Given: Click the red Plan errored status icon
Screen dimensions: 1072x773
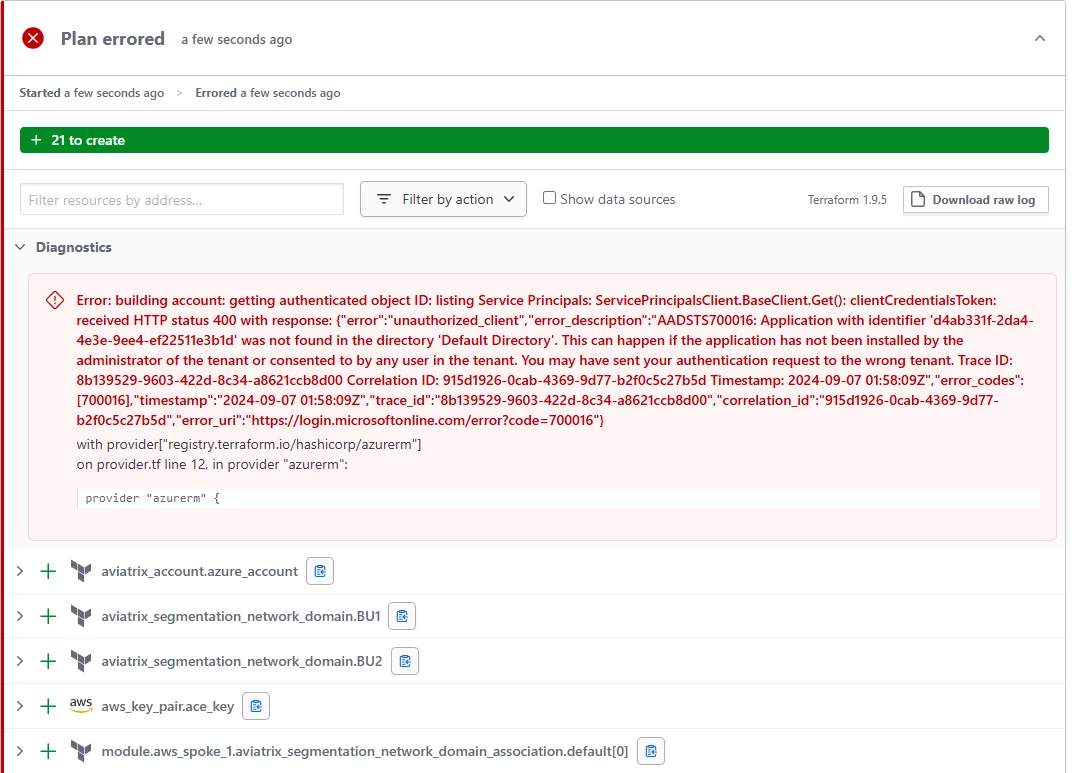Looking at the screenshot, I should coord(33,38).
